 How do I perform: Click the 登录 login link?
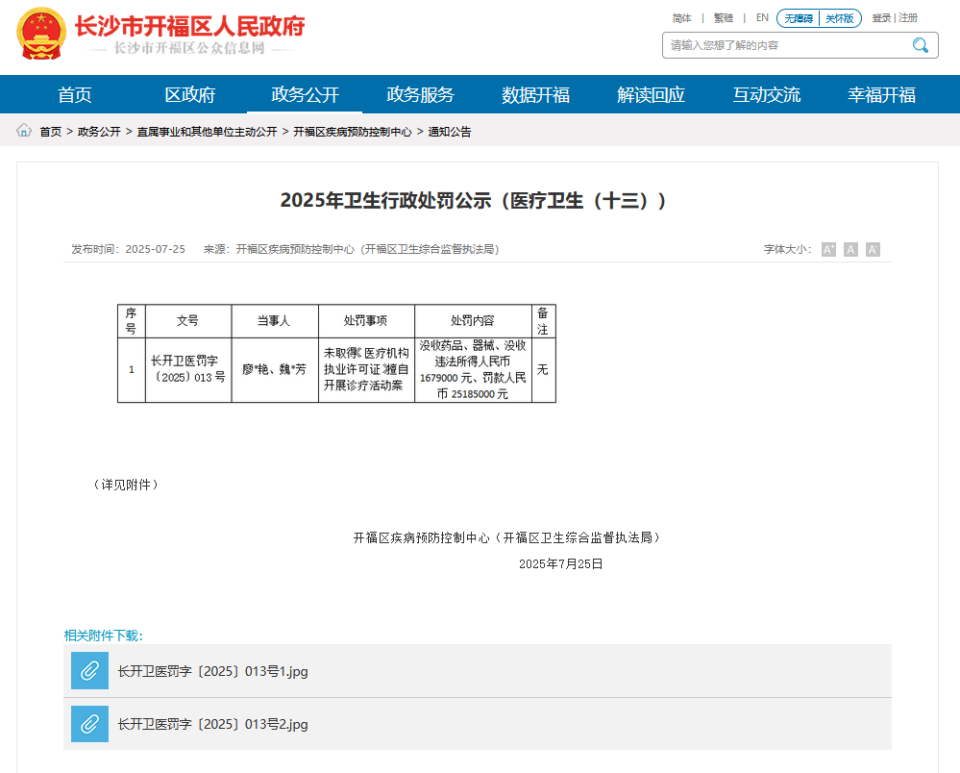click(880, 17)
